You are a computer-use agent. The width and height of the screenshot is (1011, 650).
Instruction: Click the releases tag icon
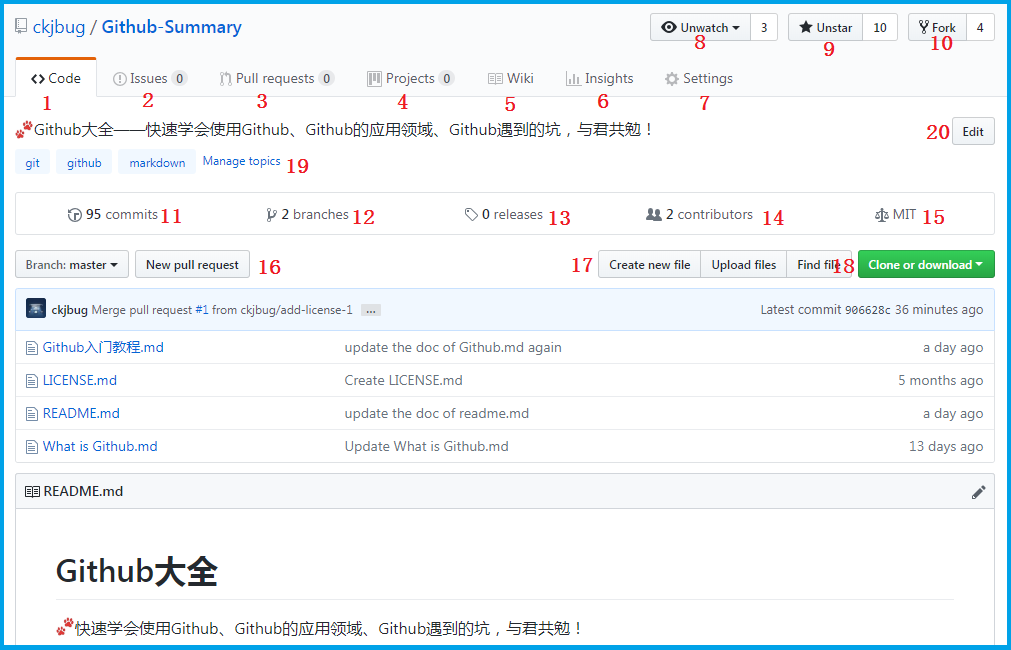click(x=471, y=215)
